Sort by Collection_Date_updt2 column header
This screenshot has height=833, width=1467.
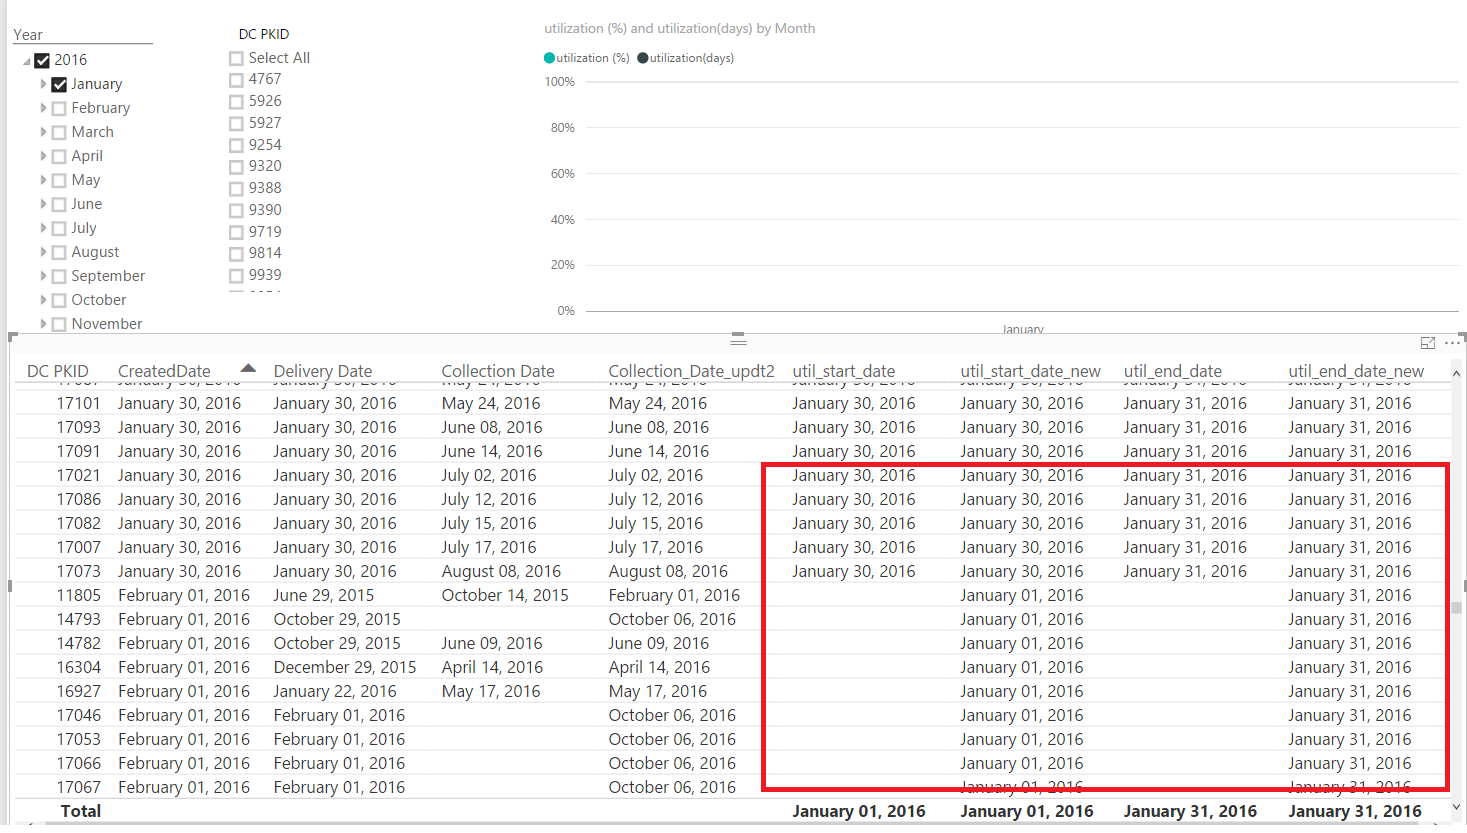[x=692, y=371]
